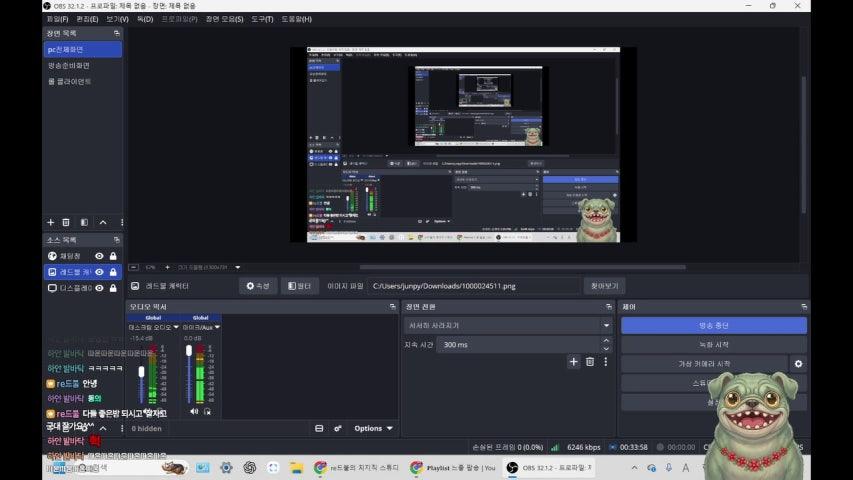Click the virtual camera settings gear icon
Screen dimensions: 853x480
pyautogui.click(x=798, y=364)
